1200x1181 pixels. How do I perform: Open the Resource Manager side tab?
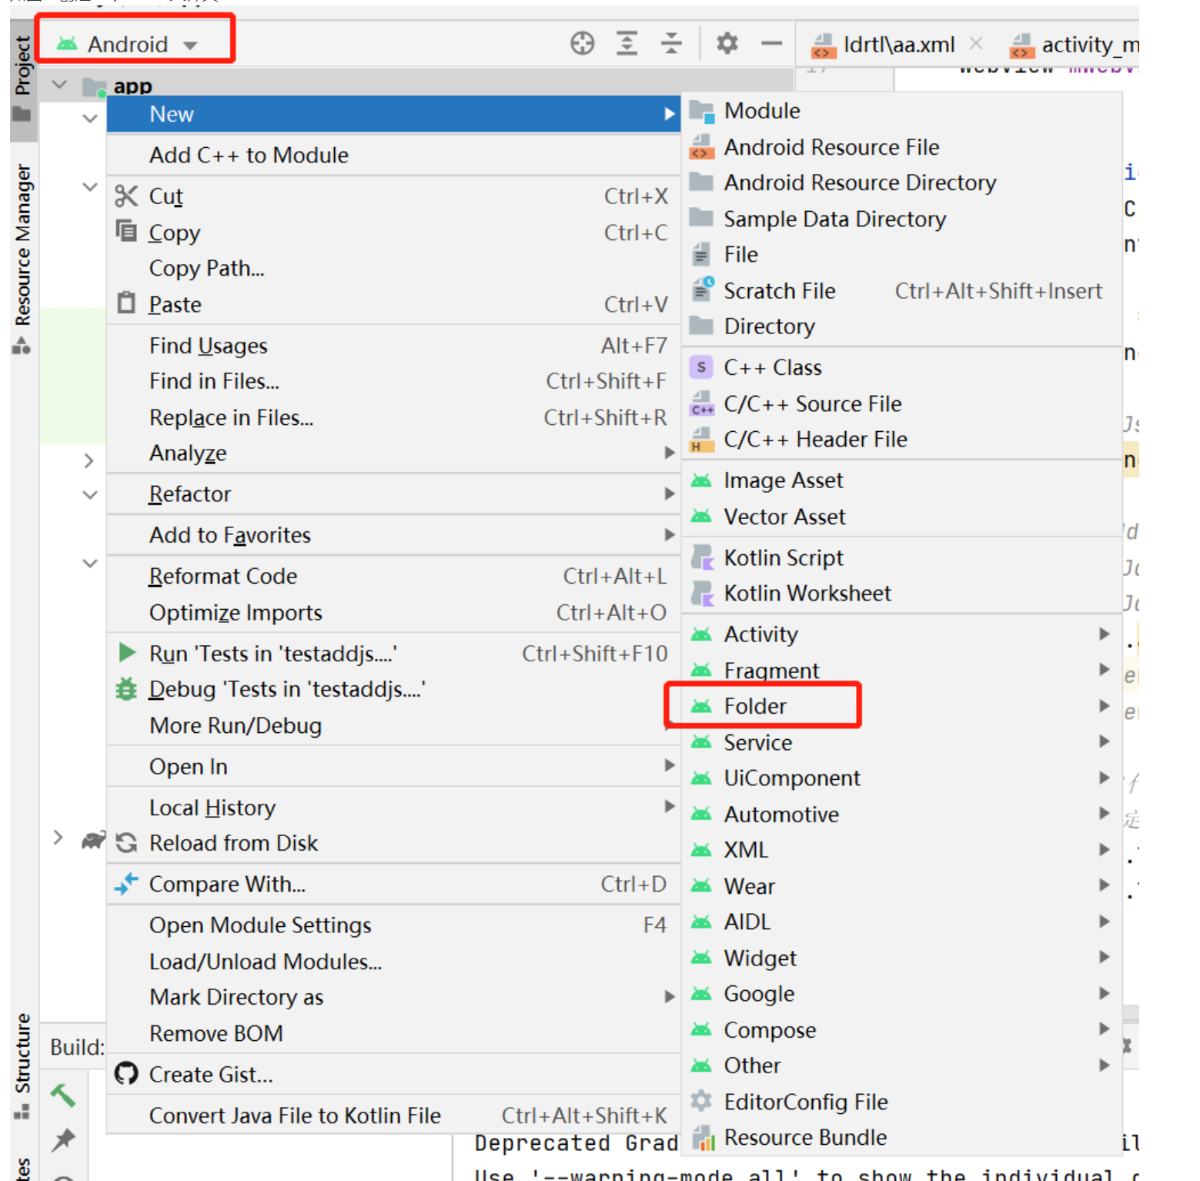tap(22, 259)
